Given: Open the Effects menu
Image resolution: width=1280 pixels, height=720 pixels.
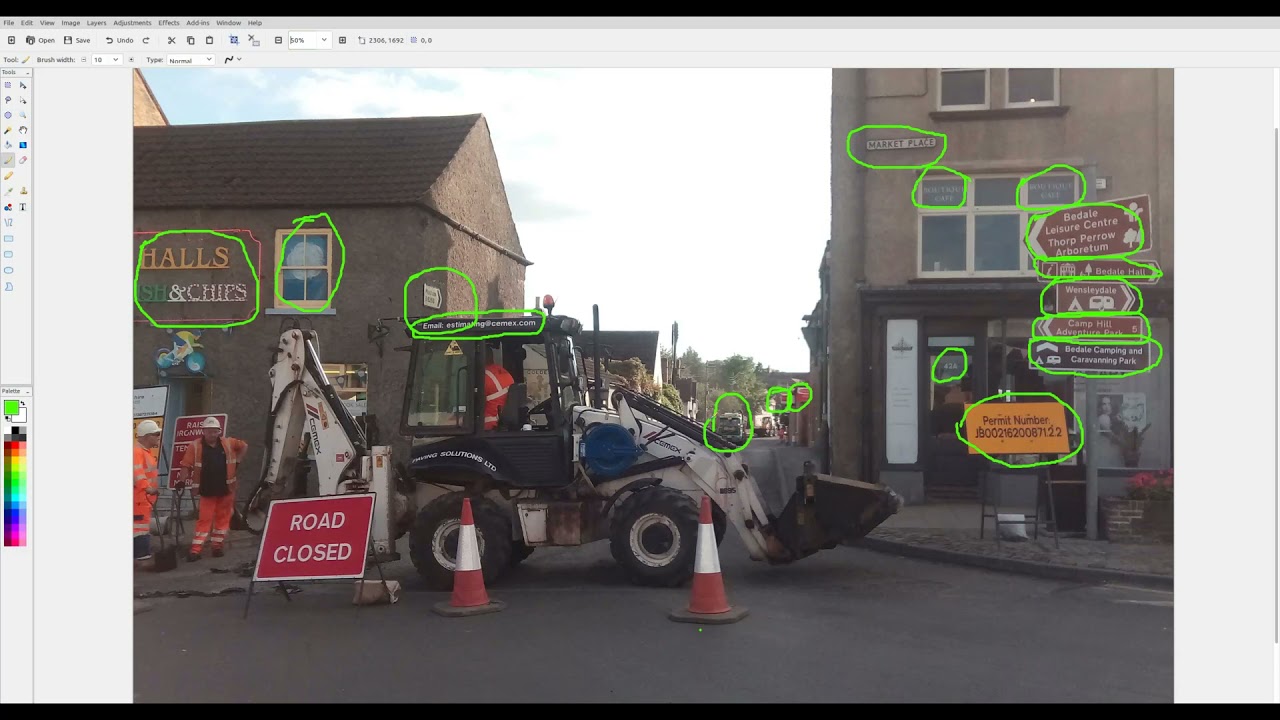Looking at the screenshot, I should [x=169, y=22].
